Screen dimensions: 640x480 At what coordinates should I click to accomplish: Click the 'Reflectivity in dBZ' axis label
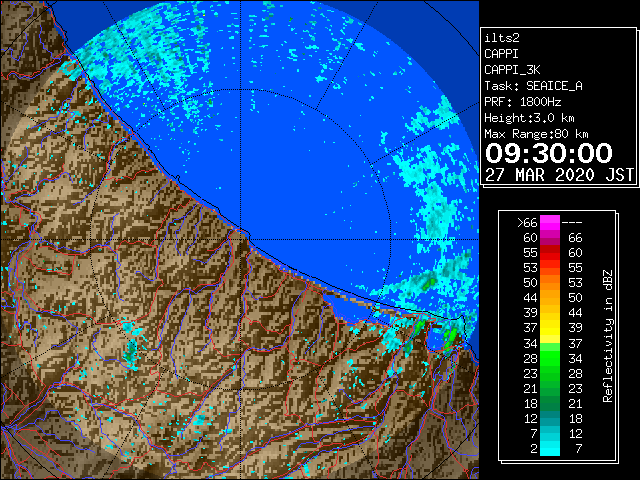608,336
